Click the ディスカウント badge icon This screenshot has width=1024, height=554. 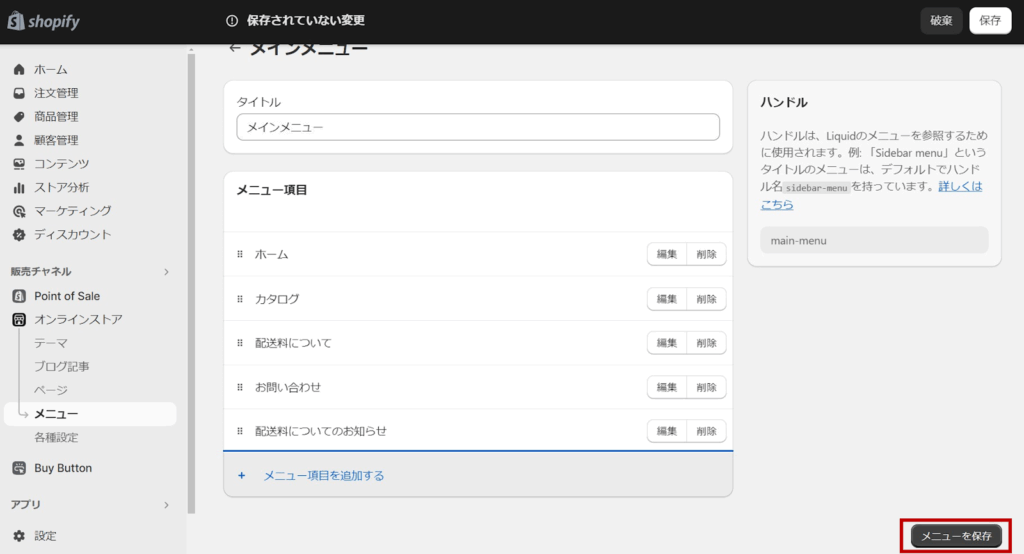click(x=19, y=235)
